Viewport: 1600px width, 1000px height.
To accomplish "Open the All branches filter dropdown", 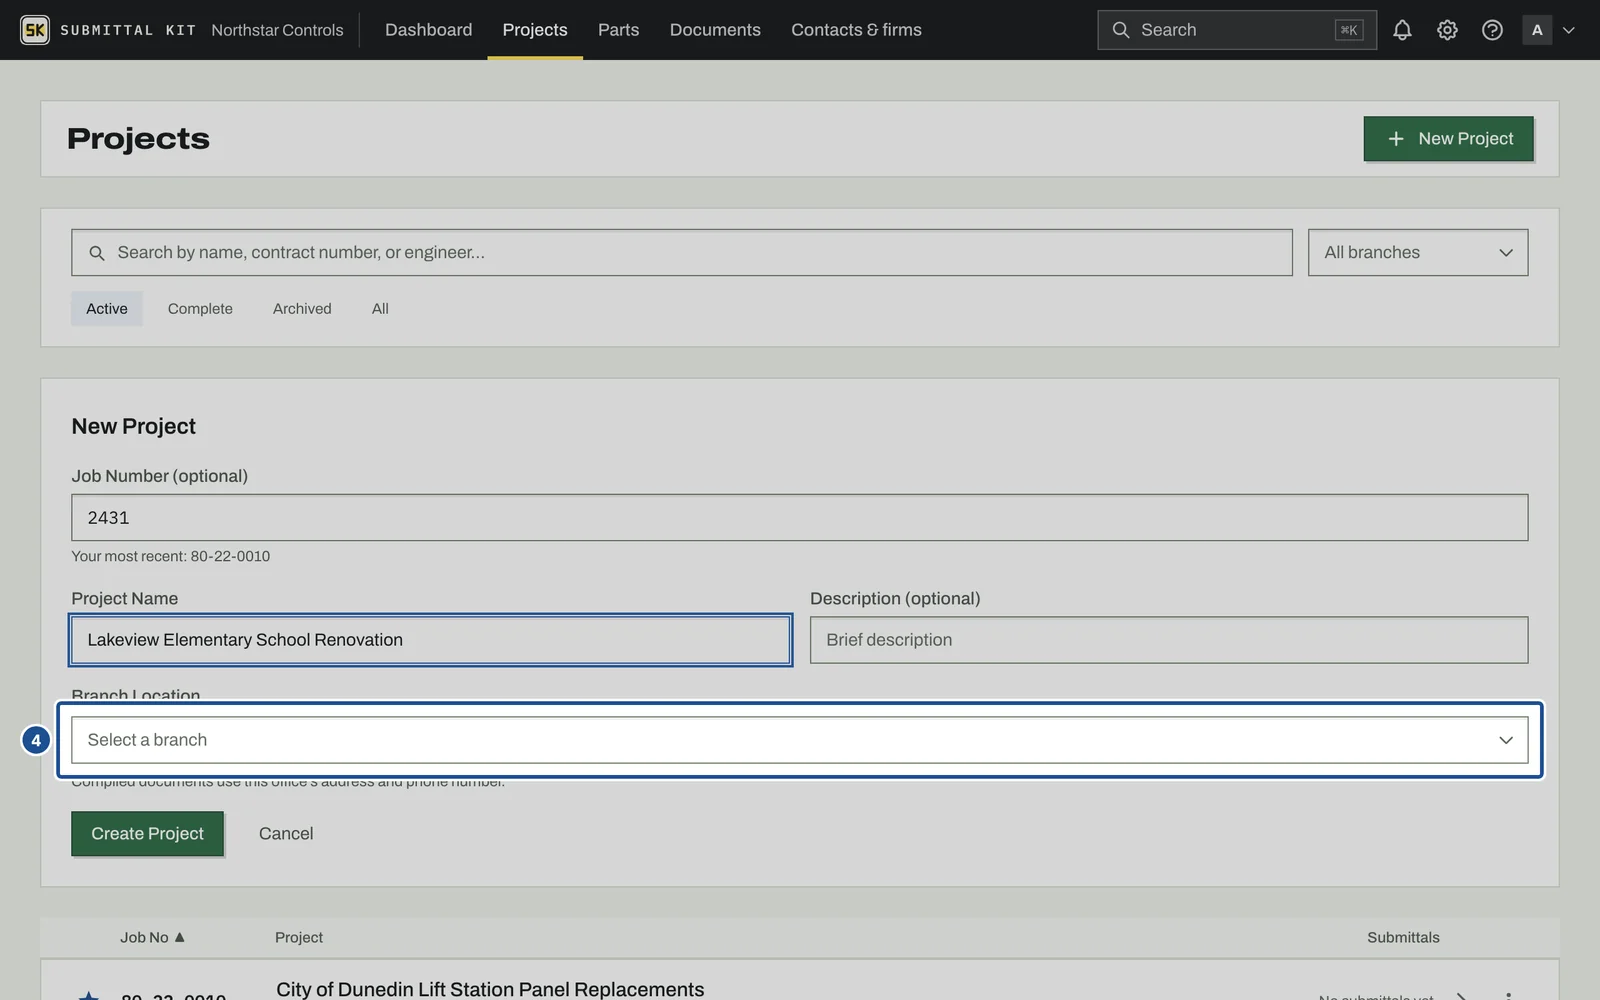I will click(x=1418, y=252).
